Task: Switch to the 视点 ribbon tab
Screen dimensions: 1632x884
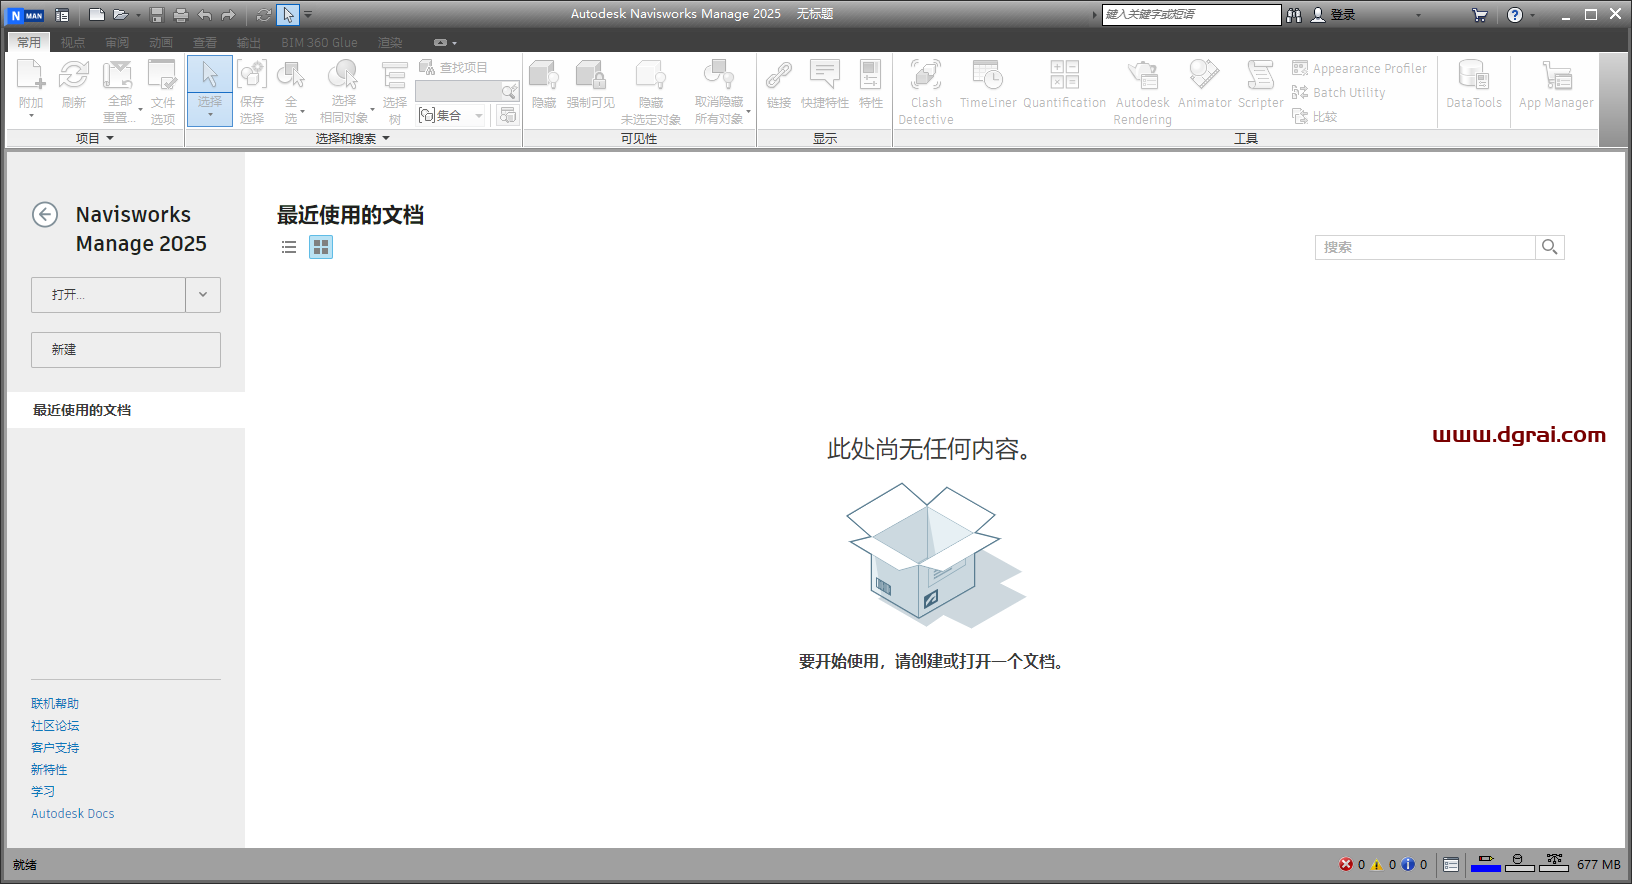Action: [x=73, y=42]
